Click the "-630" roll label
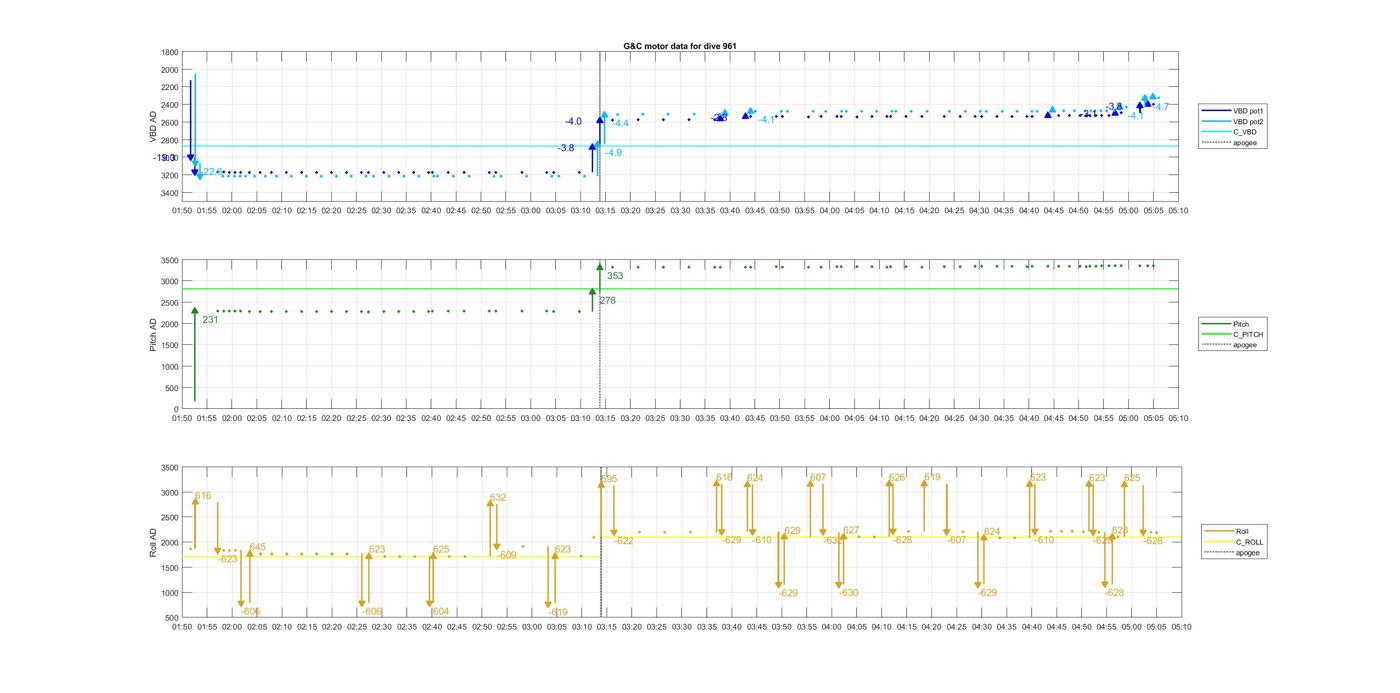 (848, 593)
